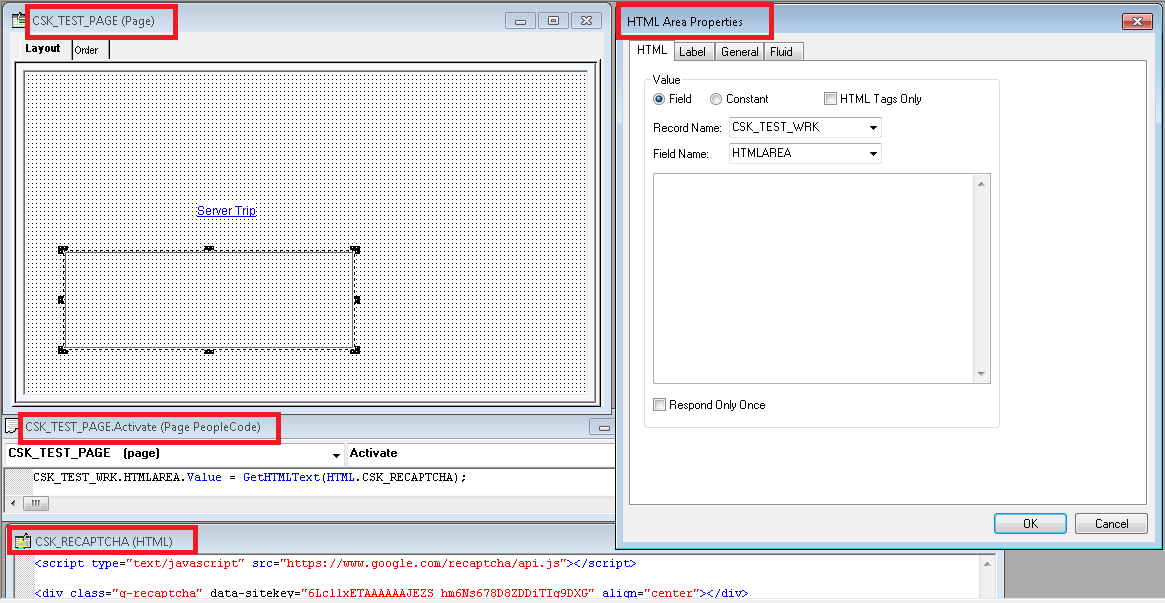Open the Field Name dropdown
Image resolution: width=1165 pixels, height=603 pixels.
coord(872,154)
